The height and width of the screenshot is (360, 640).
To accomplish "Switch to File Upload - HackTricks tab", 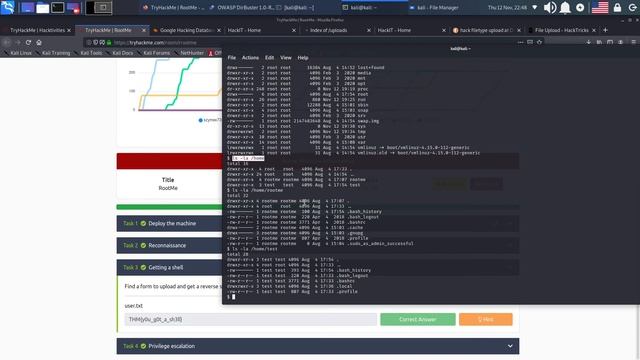I will (562, 30).
